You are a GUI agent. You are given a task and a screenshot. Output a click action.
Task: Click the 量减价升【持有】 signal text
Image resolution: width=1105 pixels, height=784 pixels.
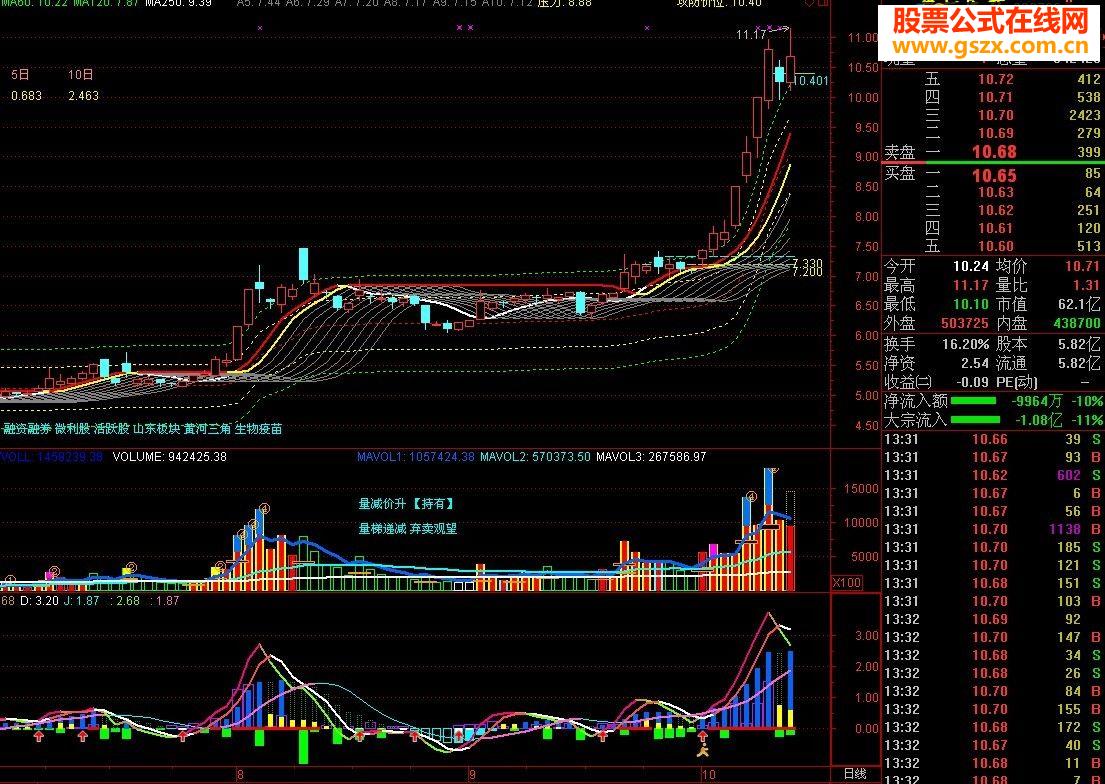(407, 504)
